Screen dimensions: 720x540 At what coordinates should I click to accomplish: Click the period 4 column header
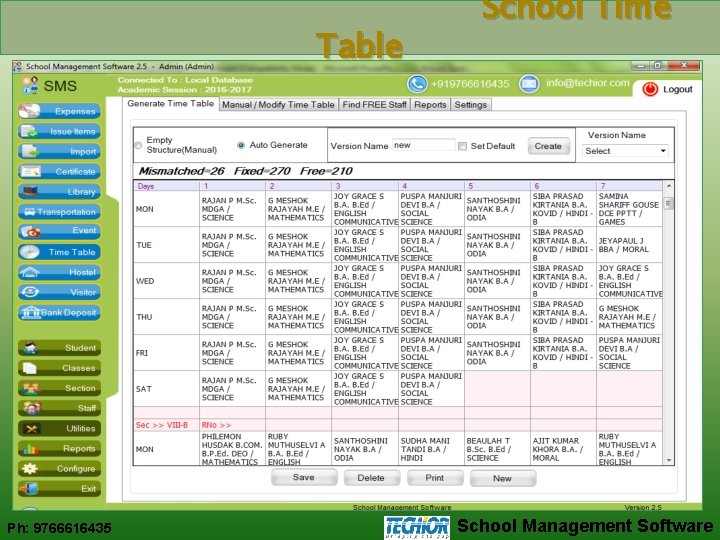click(431, 186)
